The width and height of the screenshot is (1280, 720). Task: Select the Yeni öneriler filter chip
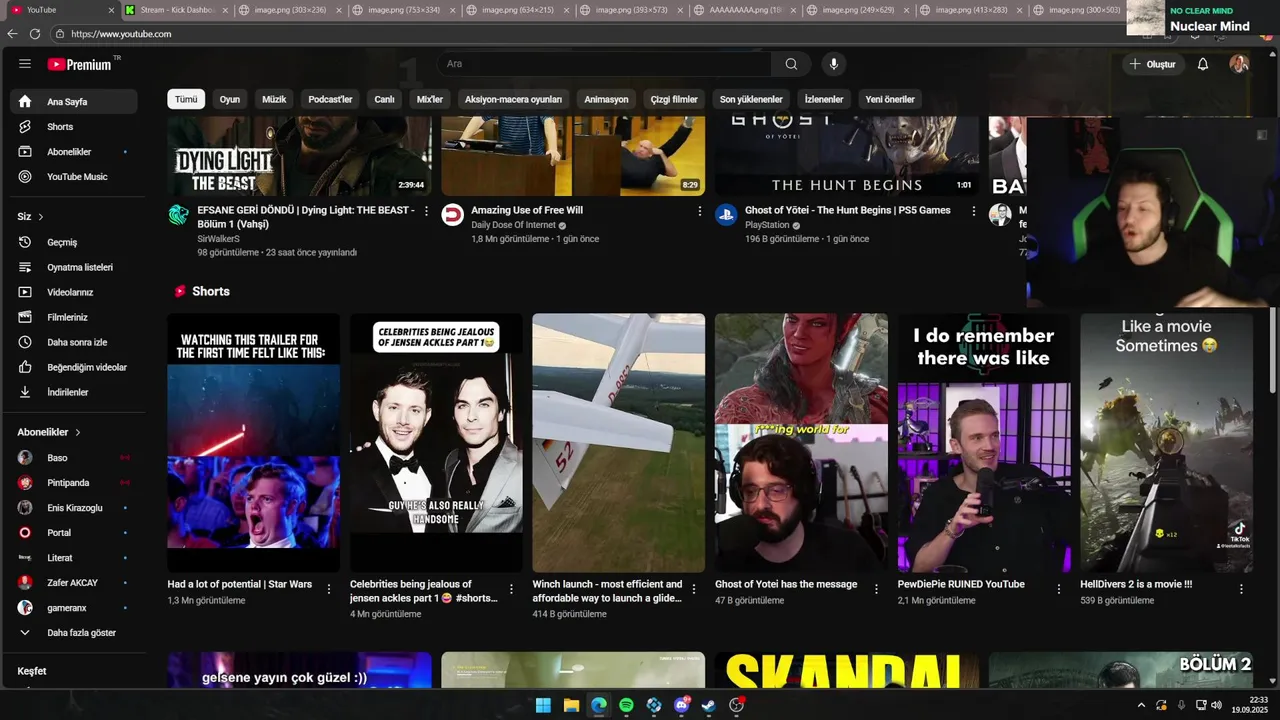(890, 99)
